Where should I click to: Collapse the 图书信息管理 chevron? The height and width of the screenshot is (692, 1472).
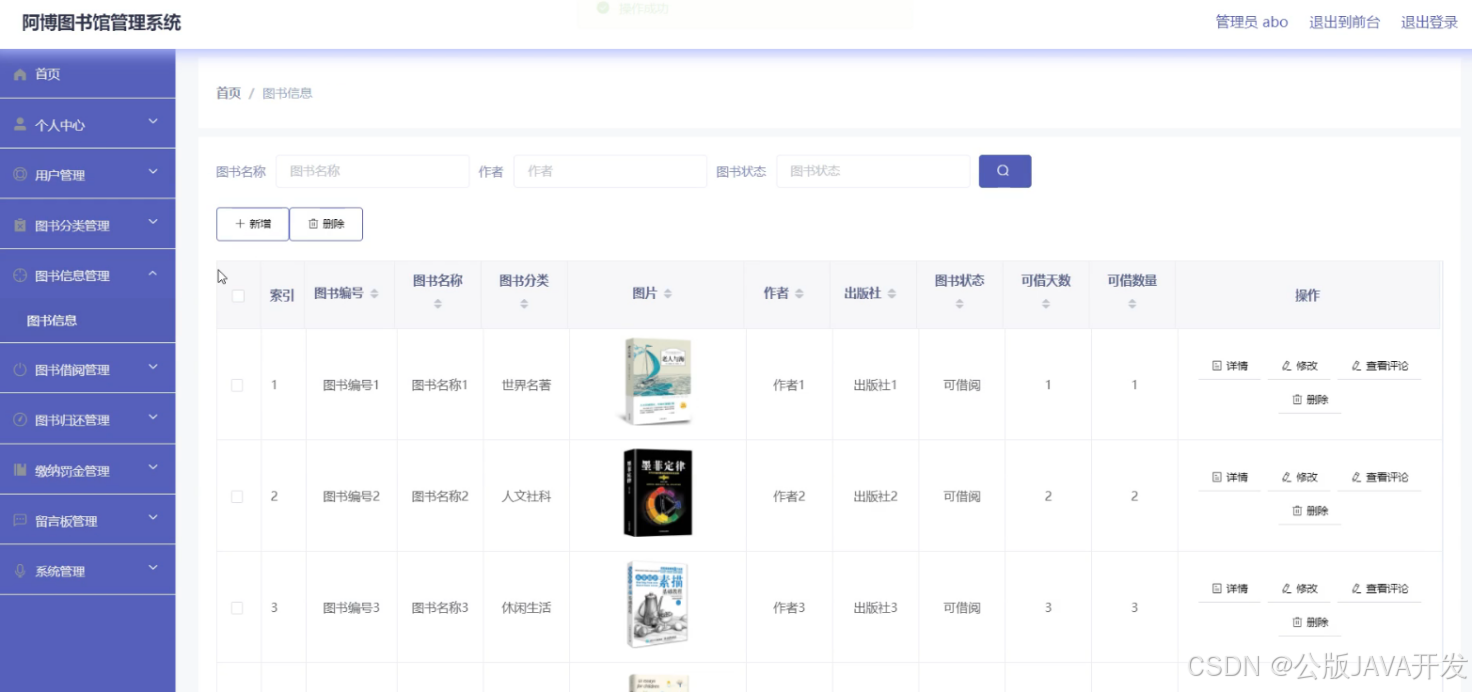153,272
